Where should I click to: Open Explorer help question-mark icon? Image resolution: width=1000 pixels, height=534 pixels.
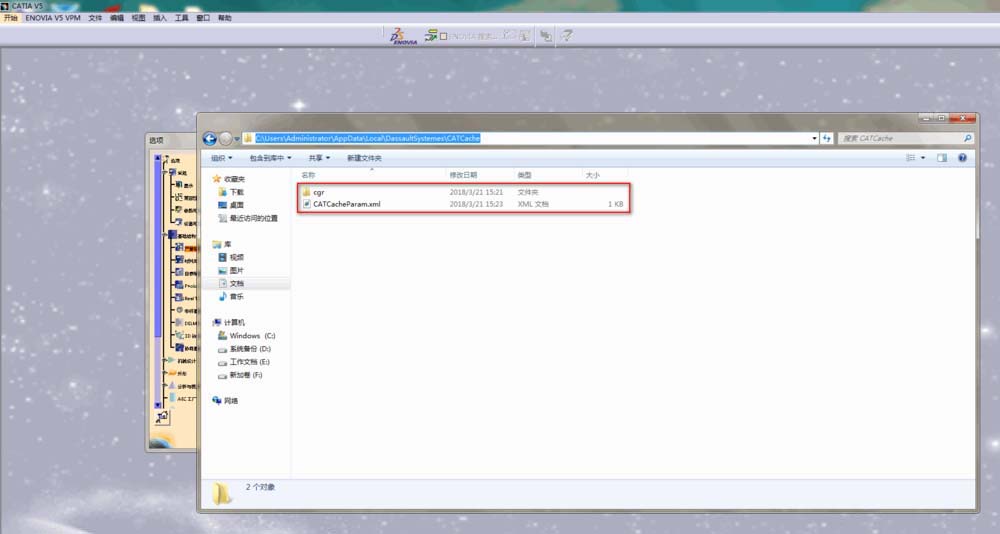(x=962, y=158)
